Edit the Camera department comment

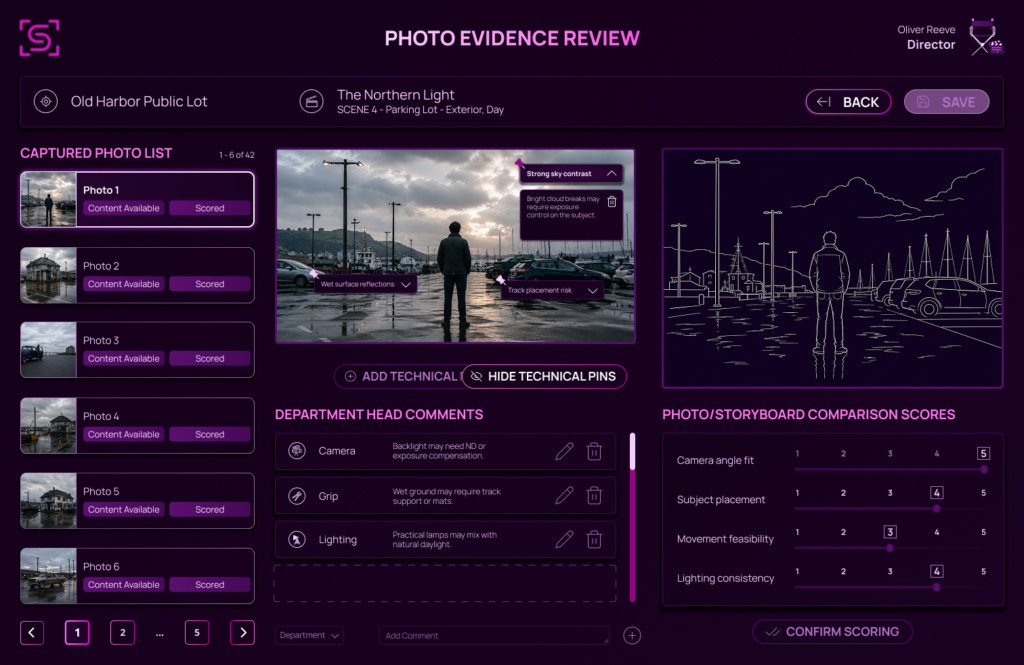tap(564, 451)
